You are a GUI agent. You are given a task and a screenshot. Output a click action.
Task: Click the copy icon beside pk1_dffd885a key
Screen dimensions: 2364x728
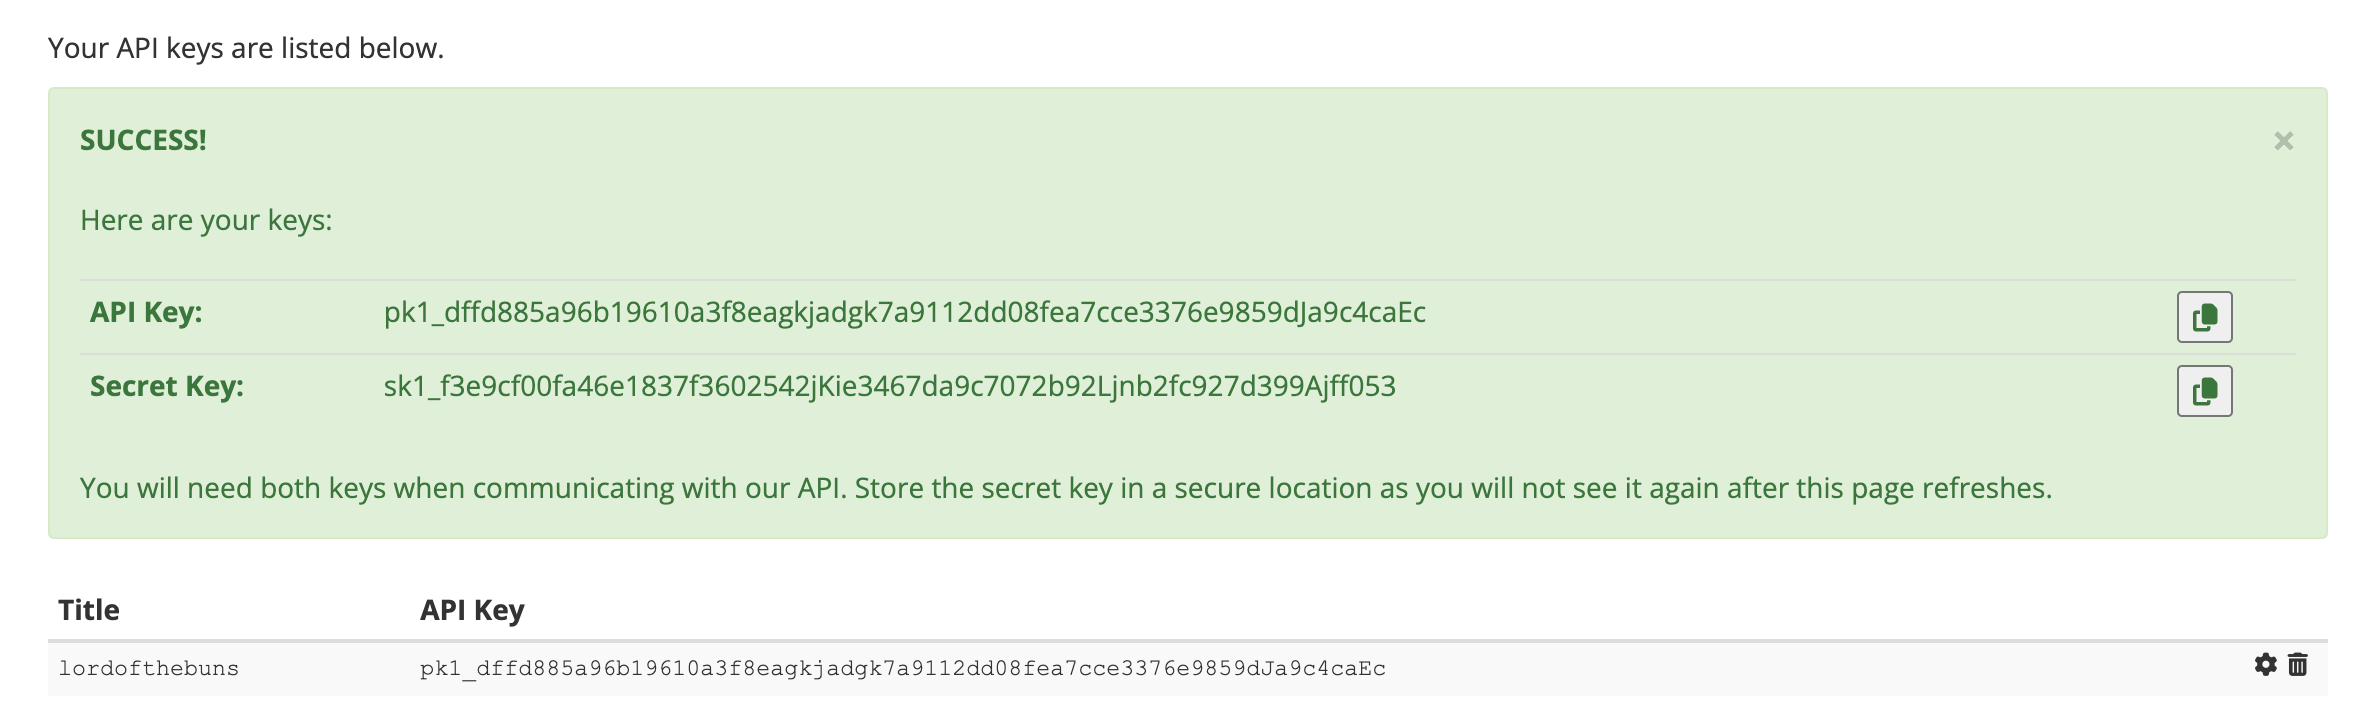pyautogui.click(x=2204, y=314)
